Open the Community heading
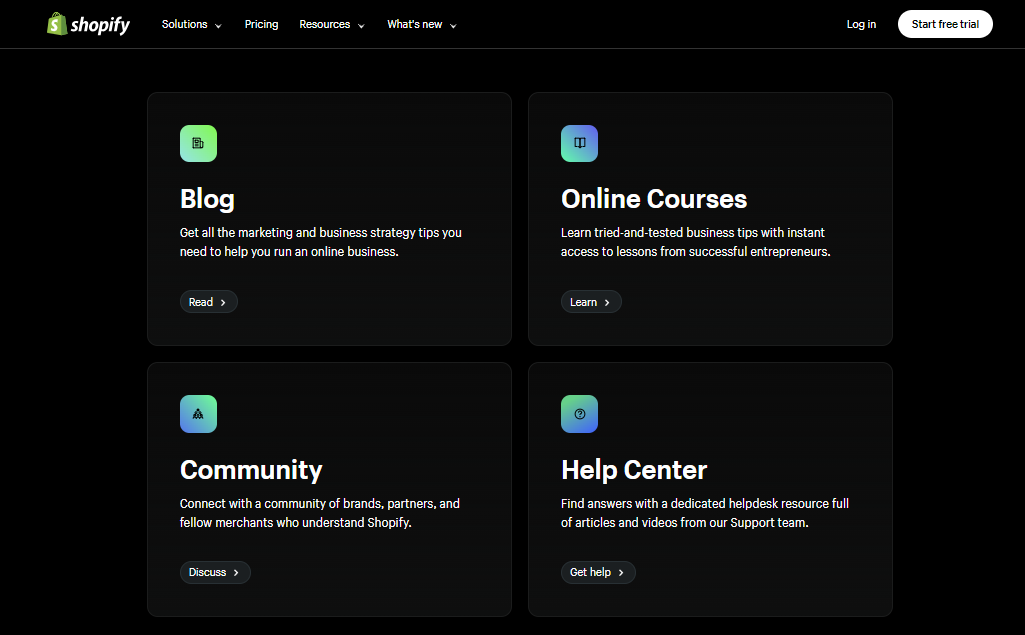Image resolution: width=1025 pixels, height=635 pixels. click(251, 470)
